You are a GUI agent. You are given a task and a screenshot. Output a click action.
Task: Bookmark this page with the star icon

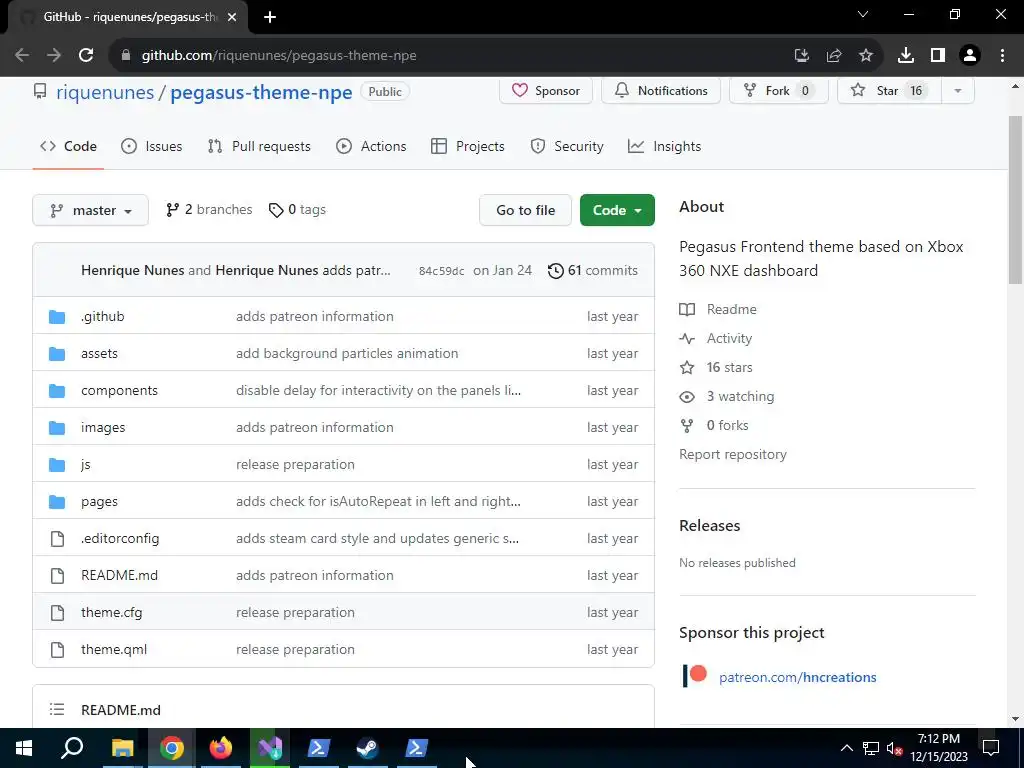866,56
